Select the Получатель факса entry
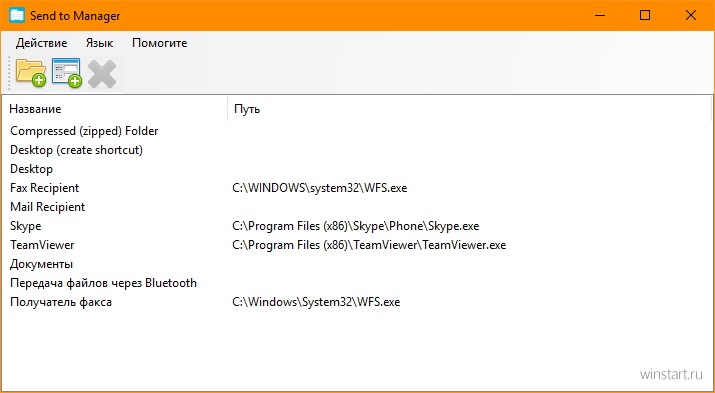This screenshot has height=393, width=715. pos(61,302)
